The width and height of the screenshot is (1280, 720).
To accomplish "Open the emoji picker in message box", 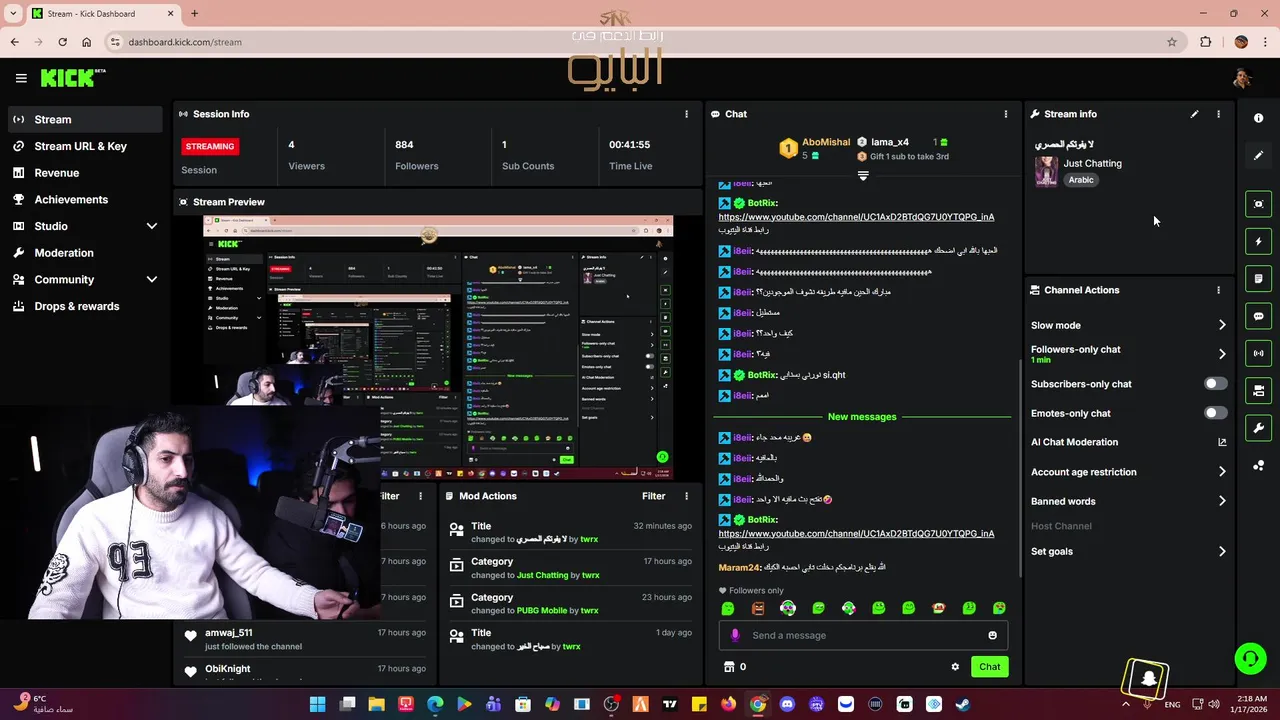I will (x=992, y=635).
